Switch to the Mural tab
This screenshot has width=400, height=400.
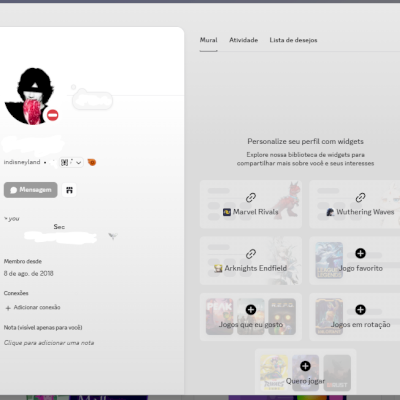point(208,40)
